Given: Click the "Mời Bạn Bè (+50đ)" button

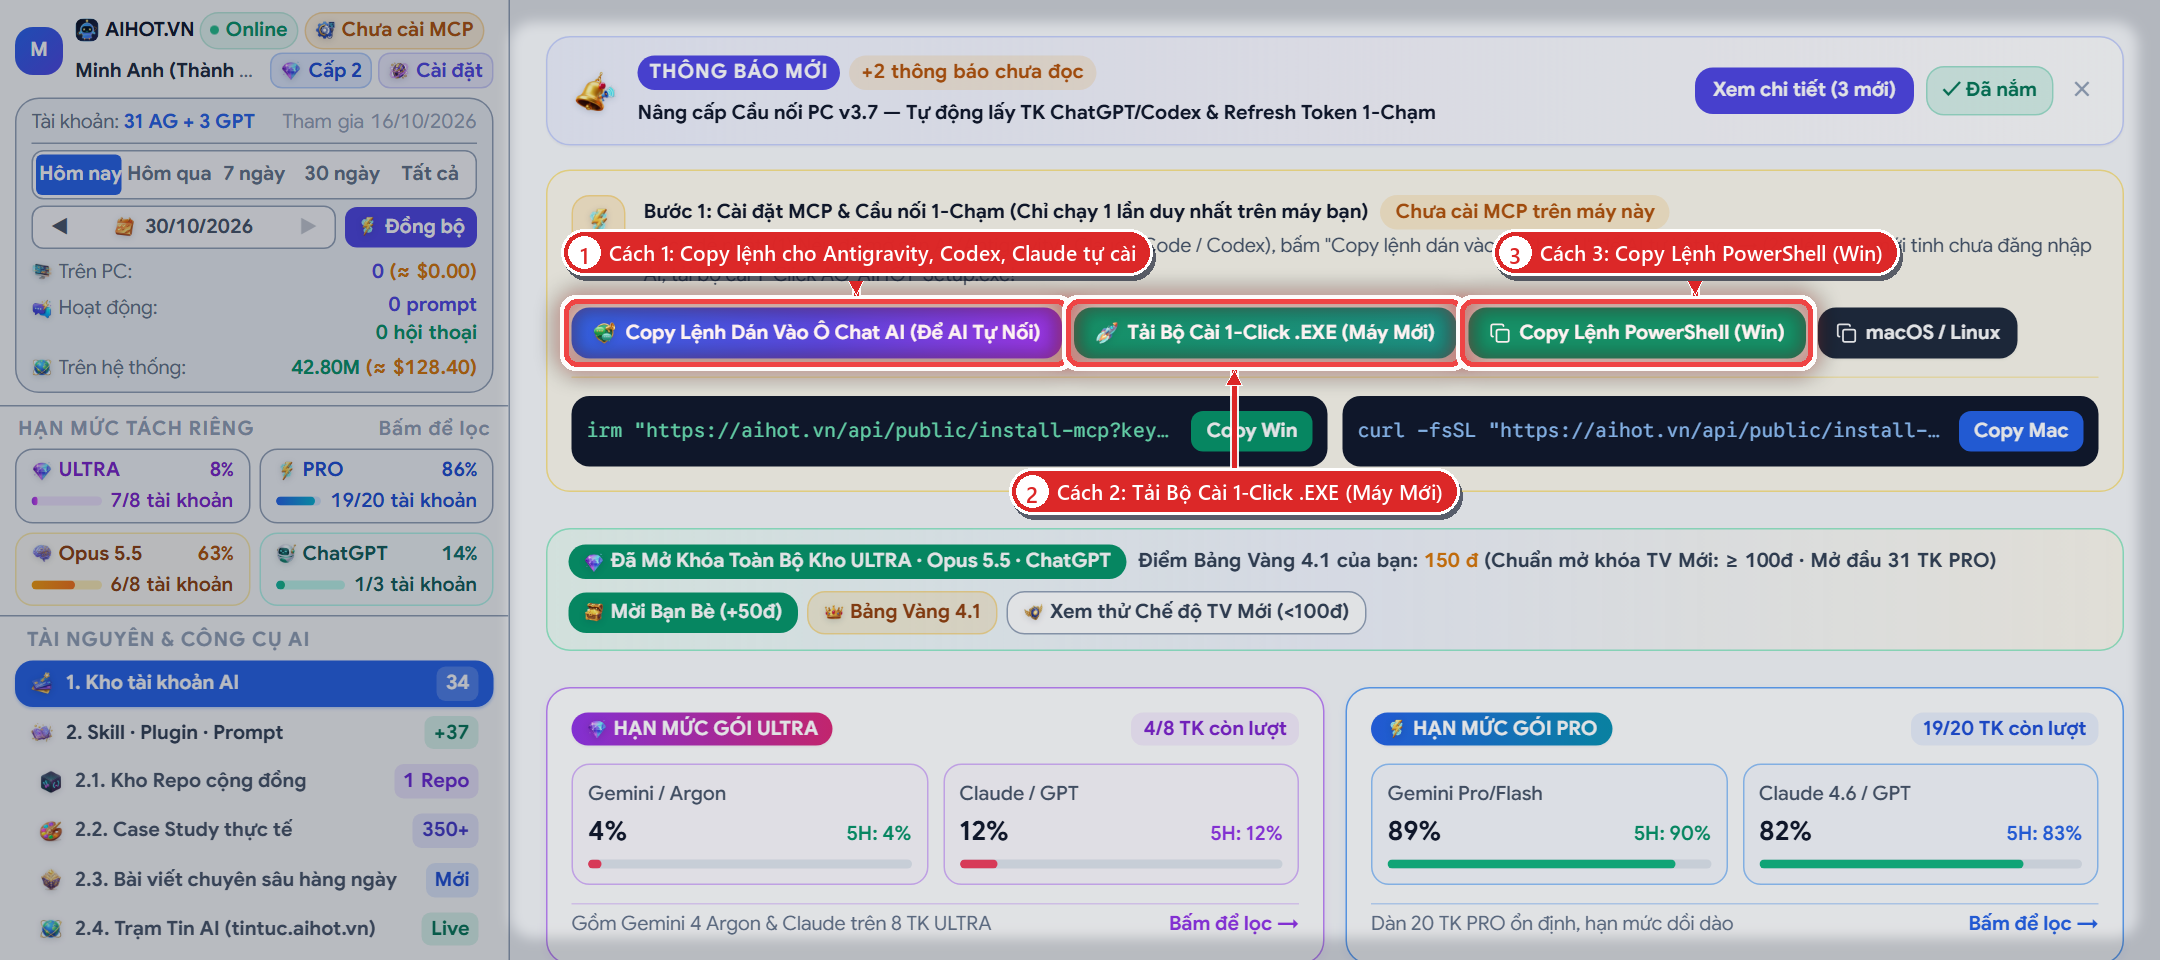Looking at the screenshot, I should [x=683, y=612].
